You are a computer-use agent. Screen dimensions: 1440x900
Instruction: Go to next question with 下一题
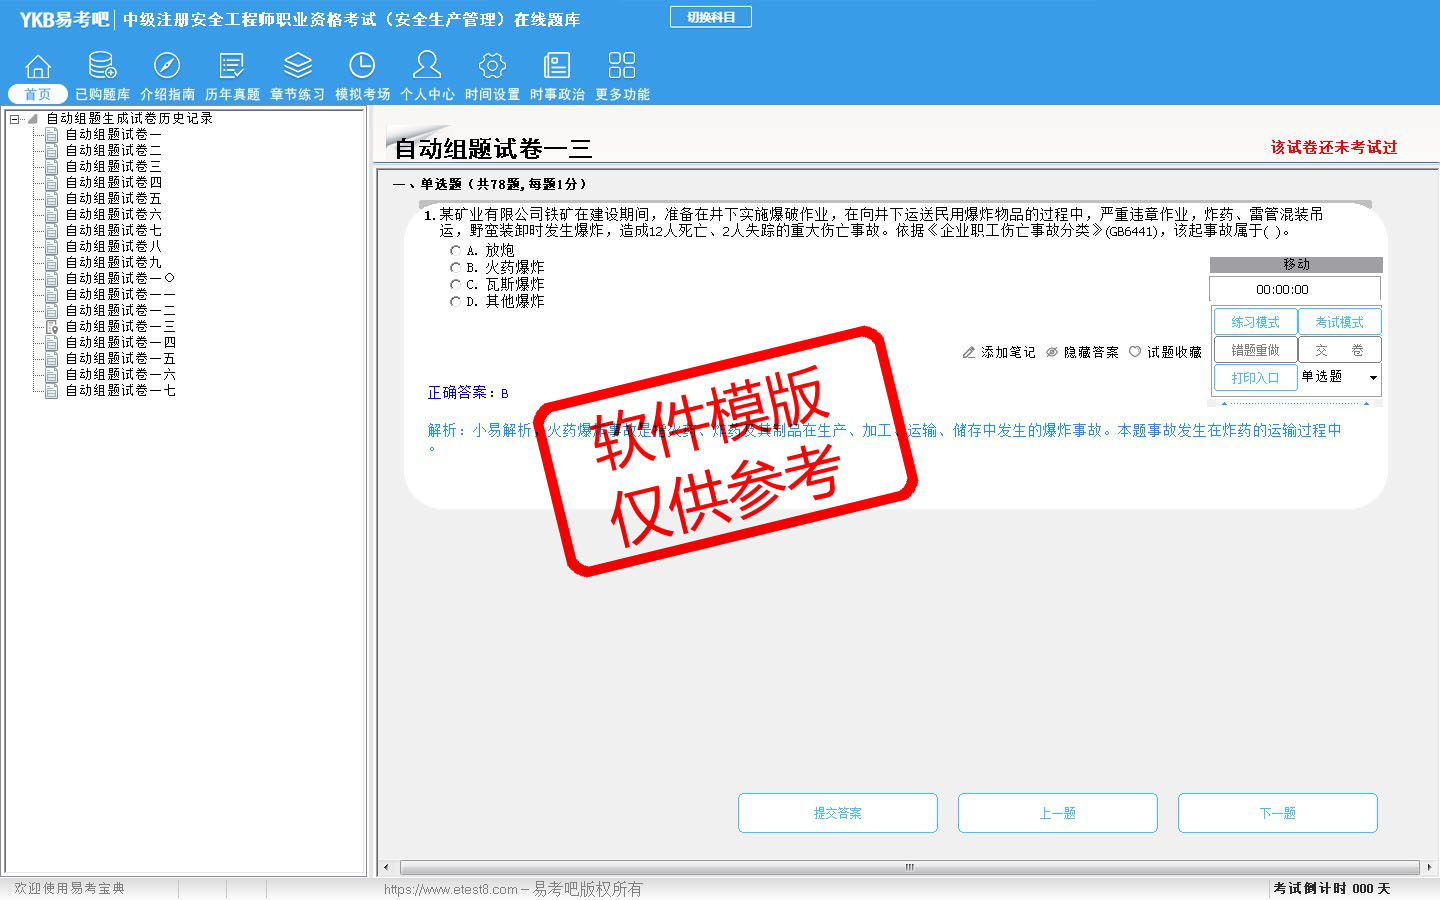pos(1277,813)
